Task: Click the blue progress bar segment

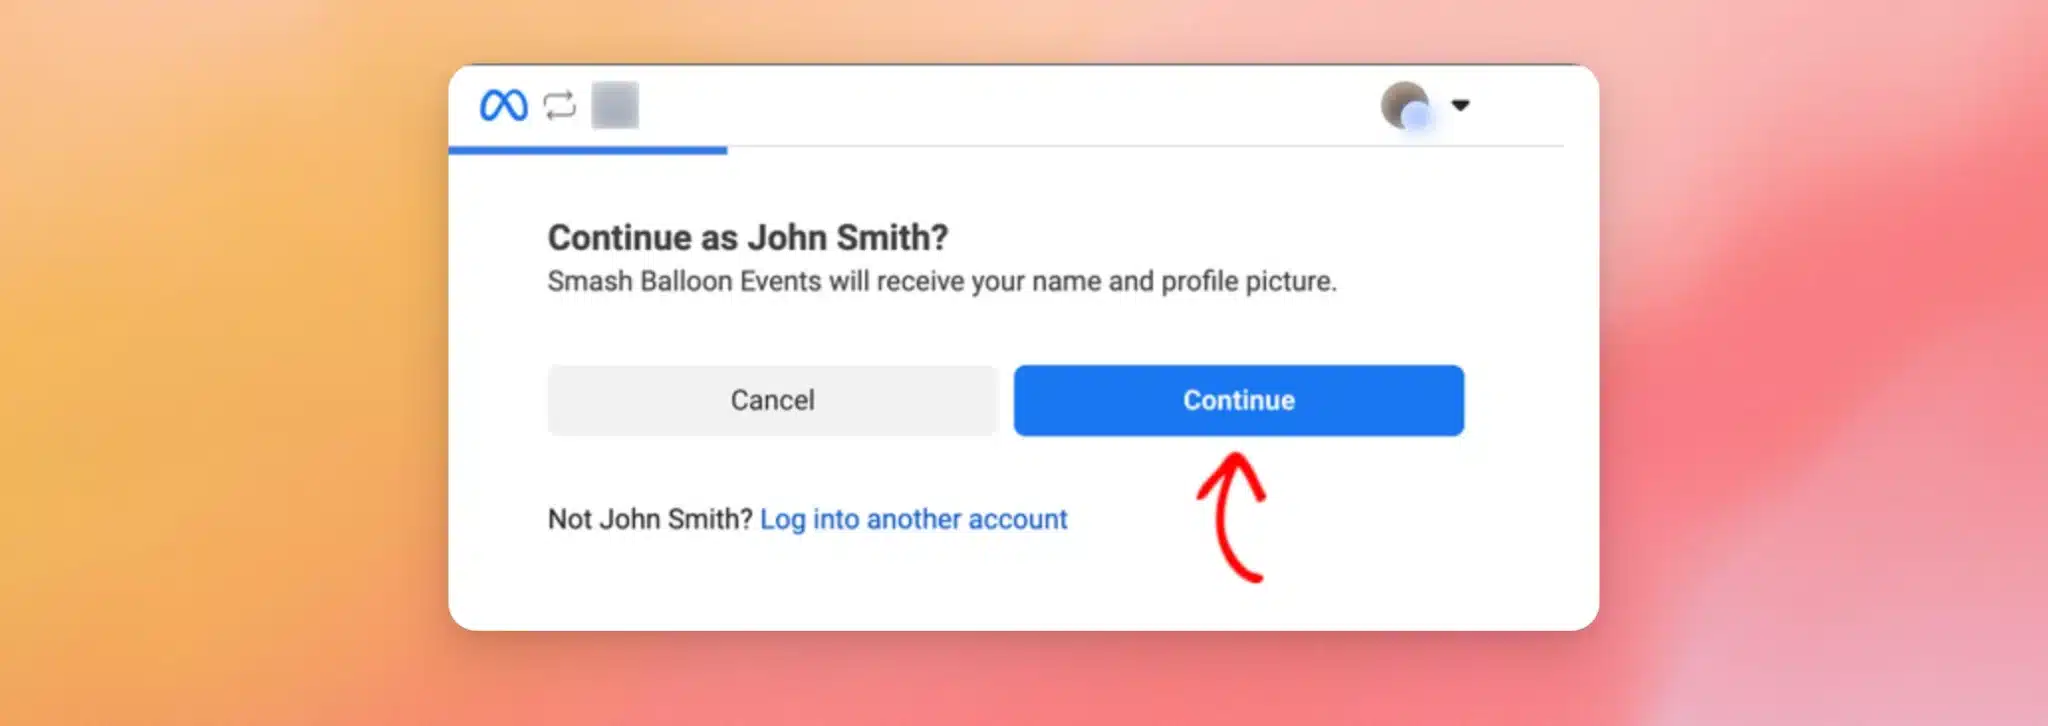Action: click(x=588, y=150)
